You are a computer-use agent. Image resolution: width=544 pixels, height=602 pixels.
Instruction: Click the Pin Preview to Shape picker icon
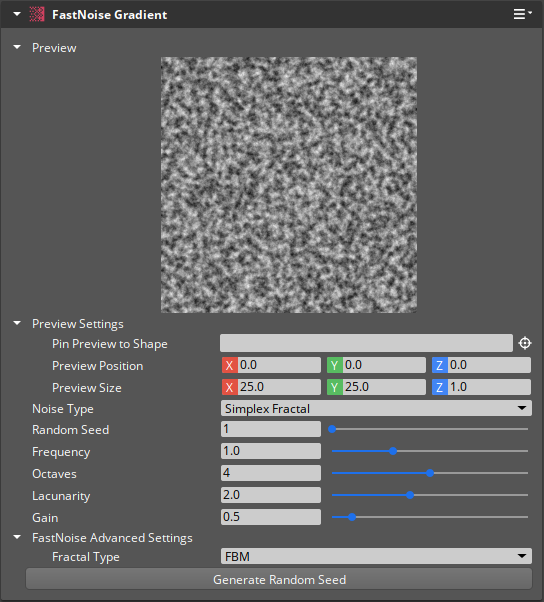coord(525,343)
